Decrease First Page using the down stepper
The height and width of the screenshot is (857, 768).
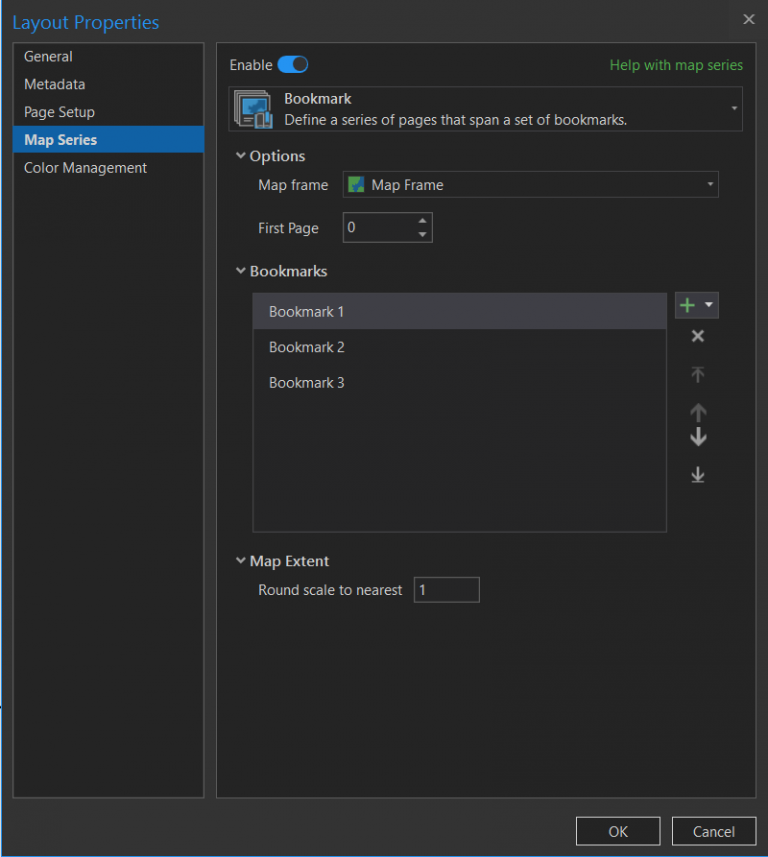tap(423, 232)
